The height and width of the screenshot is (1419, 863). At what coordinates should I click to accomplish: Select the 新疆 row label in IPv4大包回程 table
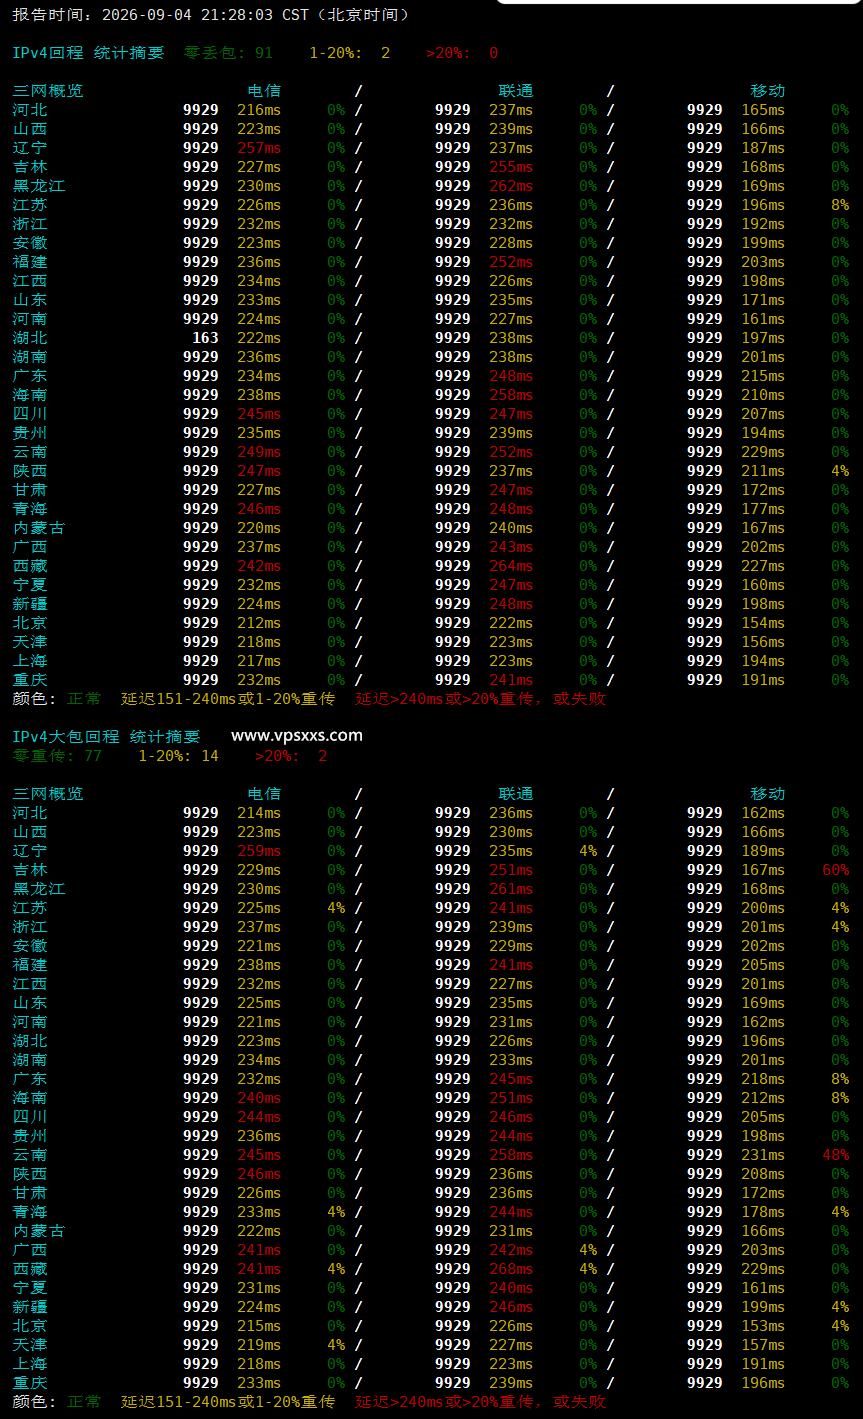(30, 1307)
